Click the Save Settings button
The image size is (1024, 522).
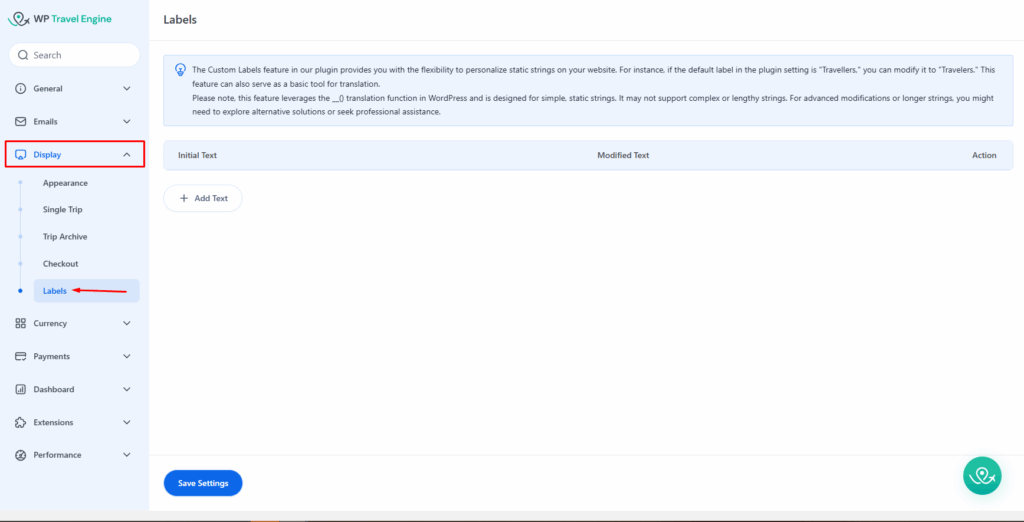pyautogui.click(x=203, y=483)
